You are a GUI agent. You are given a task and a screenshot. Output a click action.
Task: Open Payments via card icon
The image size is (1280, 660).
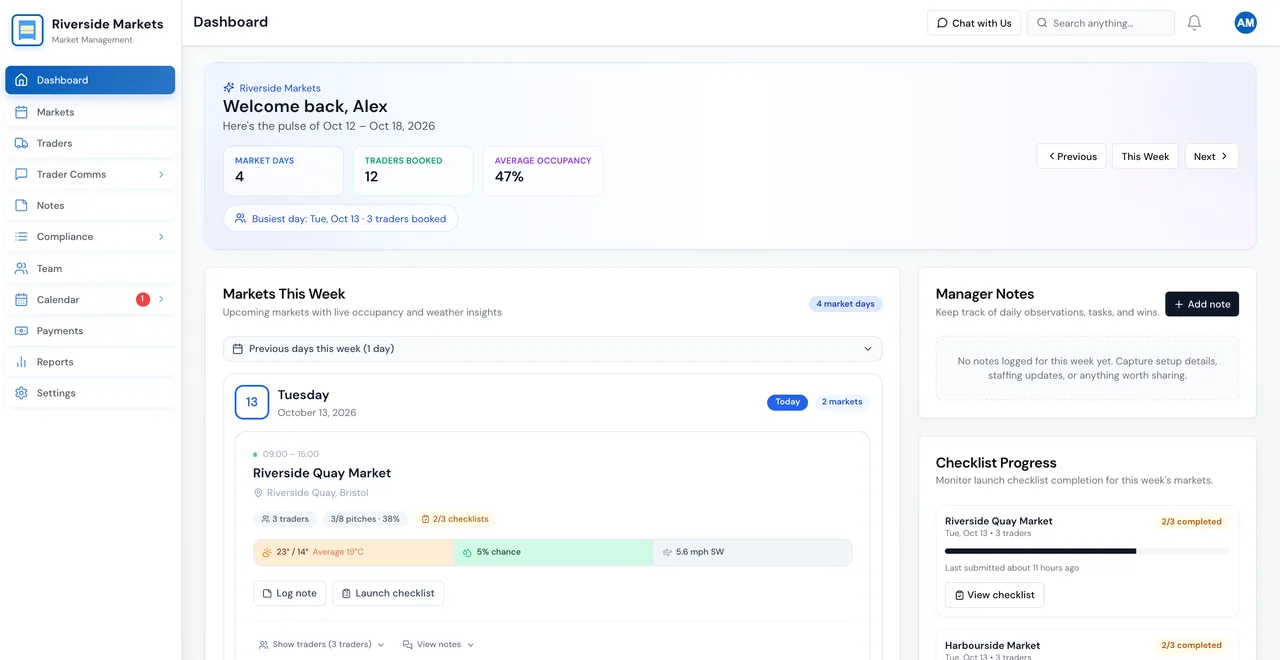point(21,331)
